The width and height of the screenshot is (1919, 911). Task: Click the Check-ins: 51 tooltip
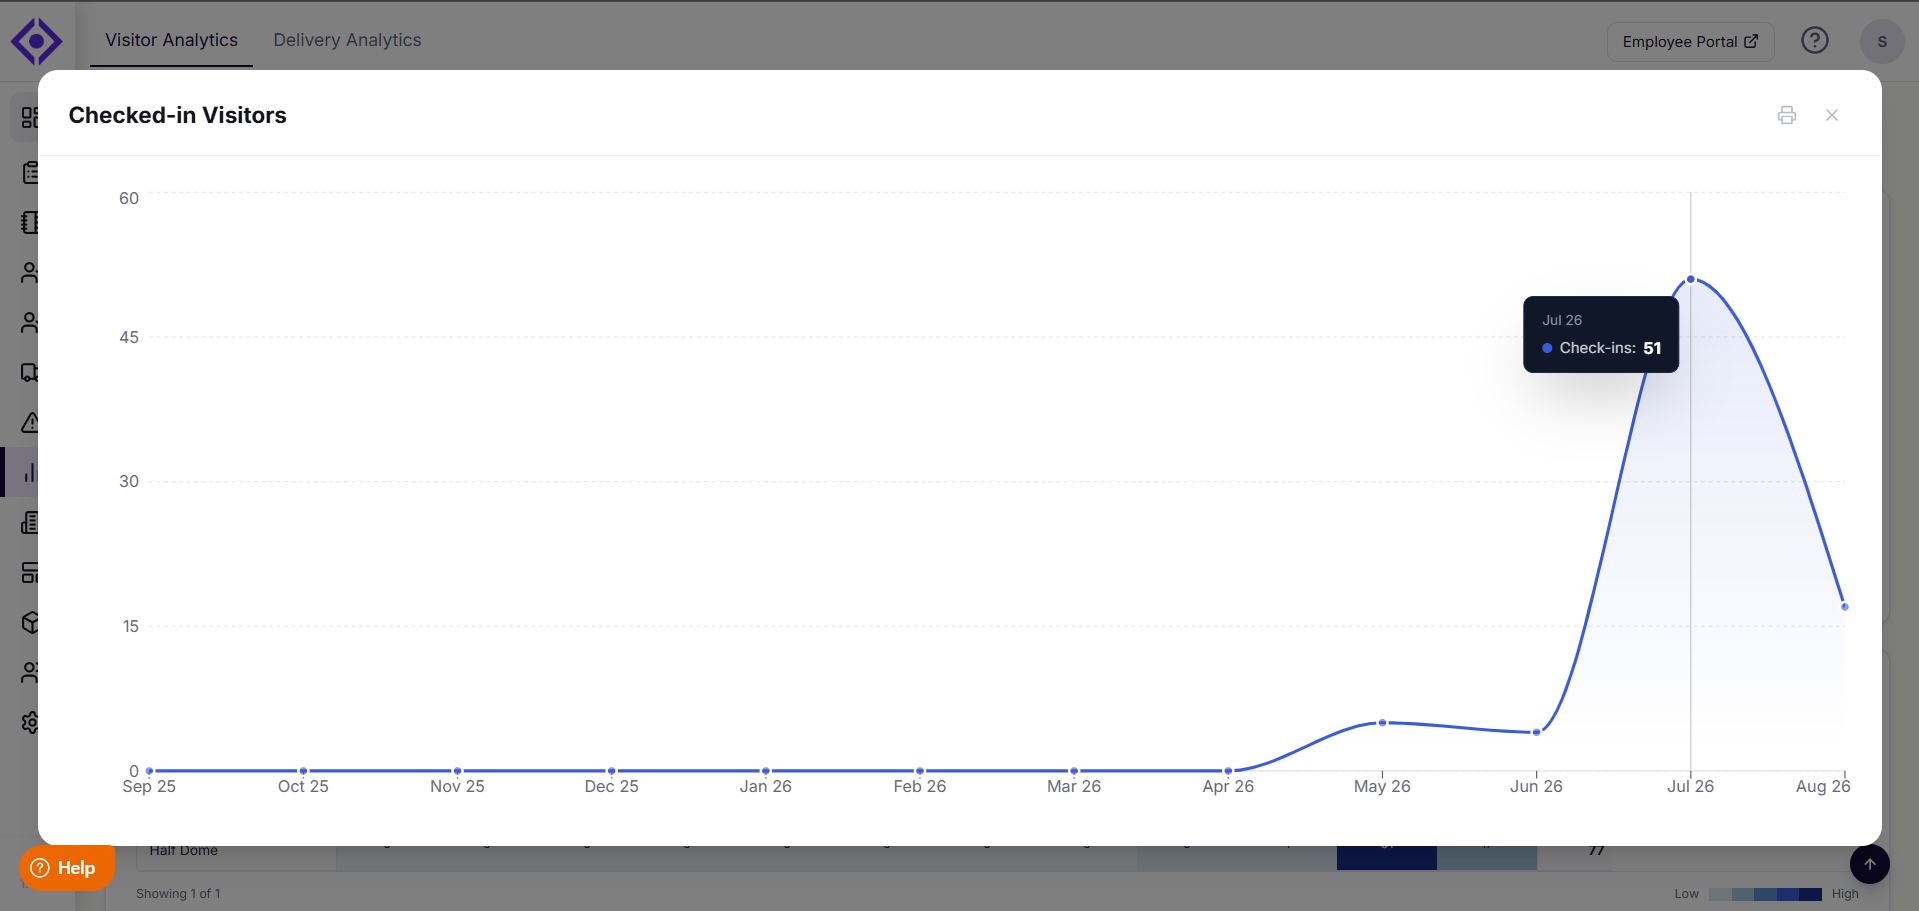tap(1601, 334)
